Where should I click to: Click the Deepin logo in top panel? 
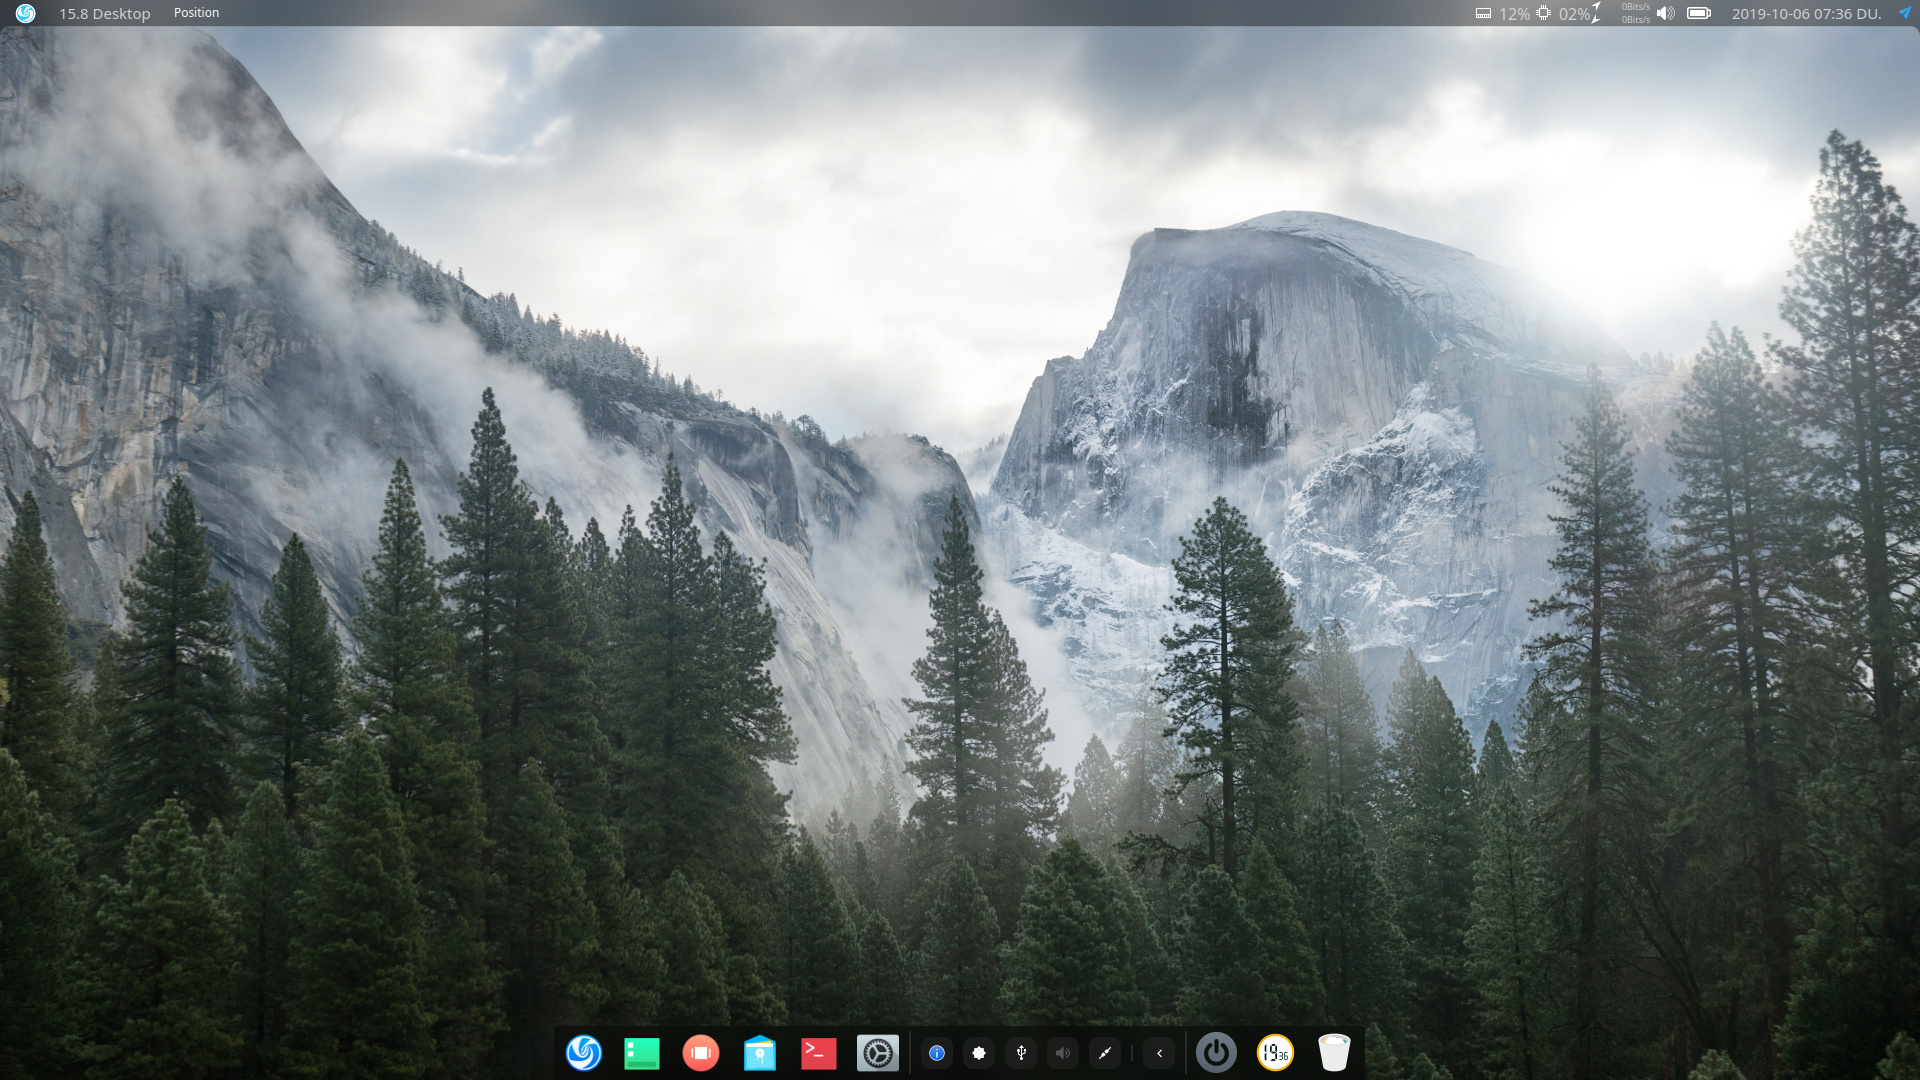pyautogui.click(x=25, y=13)
